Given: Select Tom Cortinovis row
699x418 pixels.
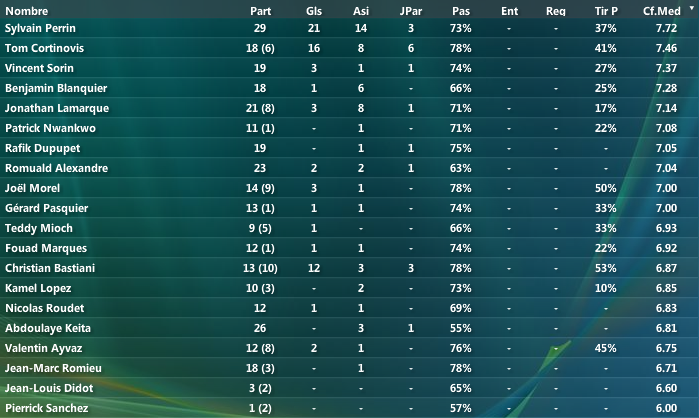Looking at the screenshot, I should click(x=350, y=48).
